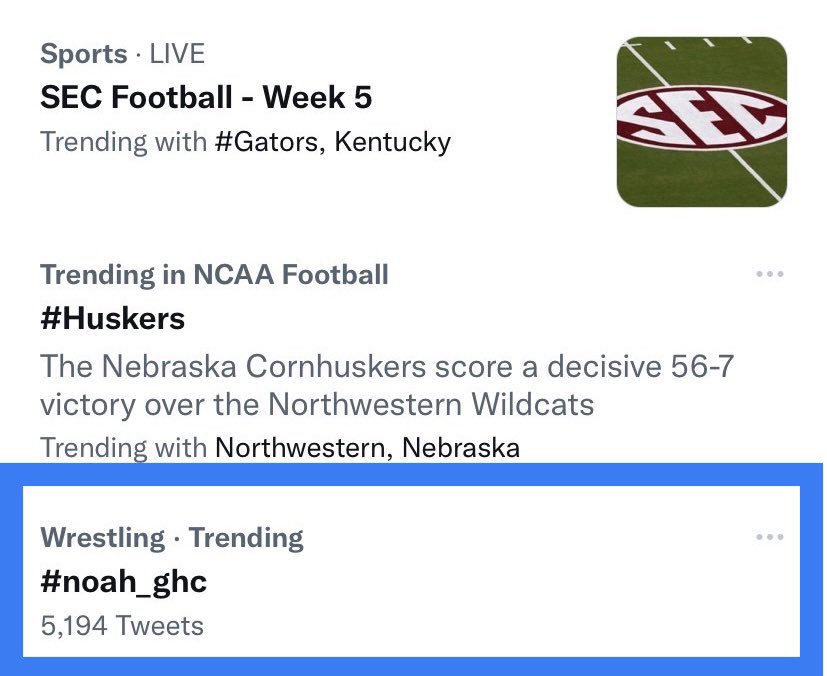
Task: Open the 'victory over the Northwestern Wildcats' text line
Action: pos(317,405)
